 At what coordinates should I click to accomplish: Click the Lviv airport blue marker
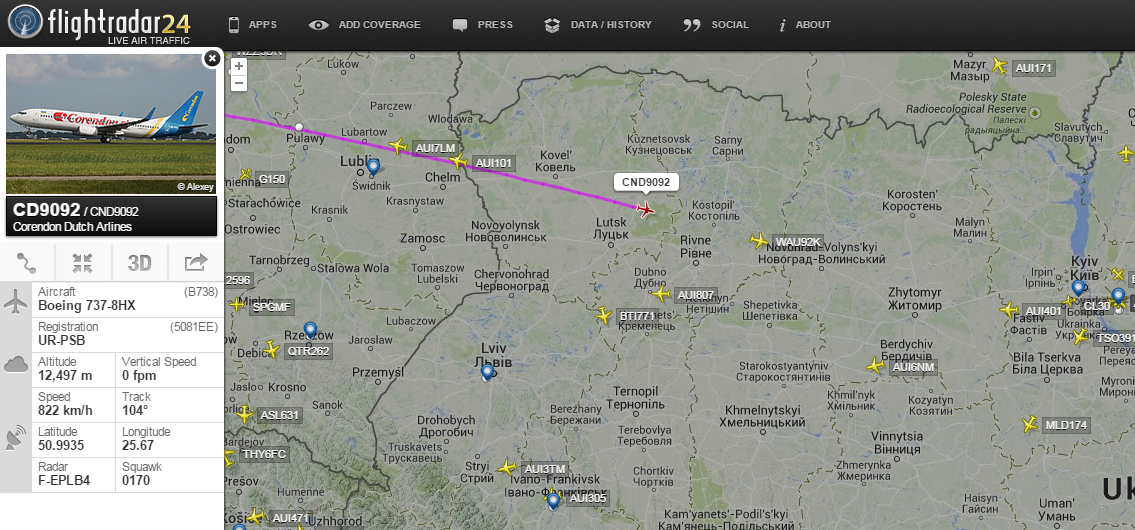[x=488, y=372]
